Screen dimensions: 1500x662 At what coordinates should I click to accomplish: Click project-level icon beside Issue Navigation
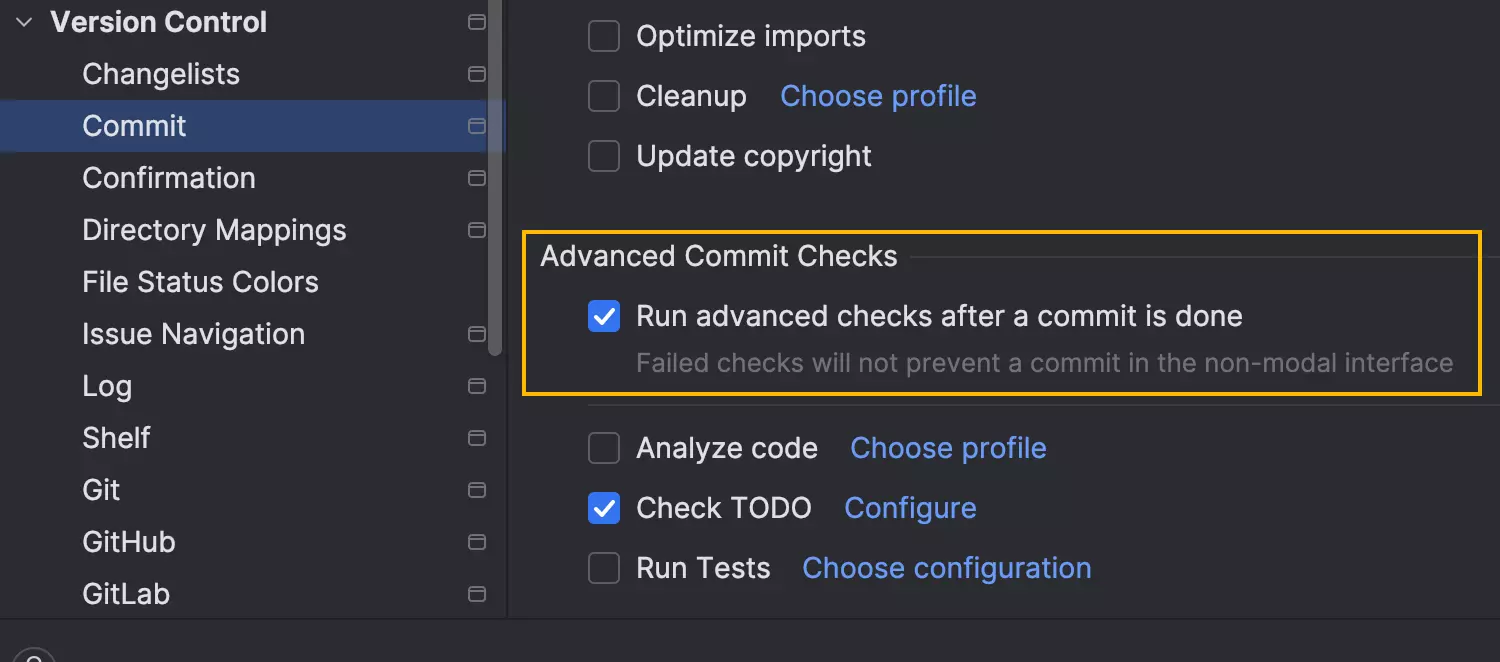click(x=477, y=334)
